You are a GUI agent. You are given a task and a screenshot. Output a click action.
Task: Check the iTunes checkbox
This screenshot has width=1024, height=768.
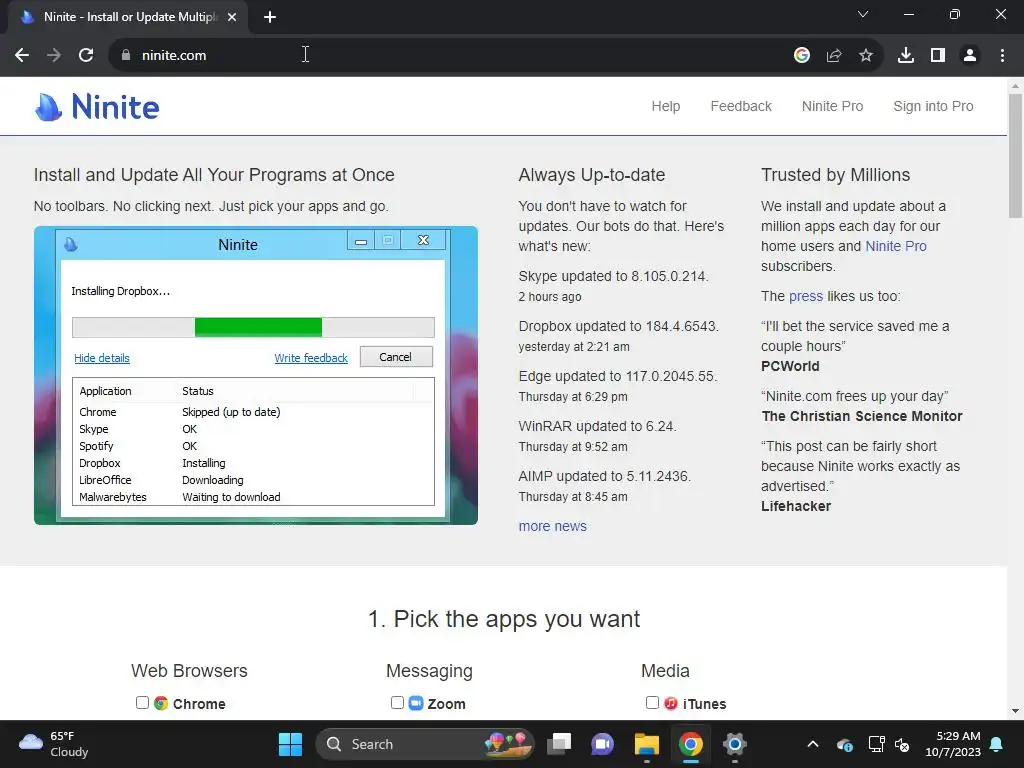pyautogui.click(x=652, y=702)
